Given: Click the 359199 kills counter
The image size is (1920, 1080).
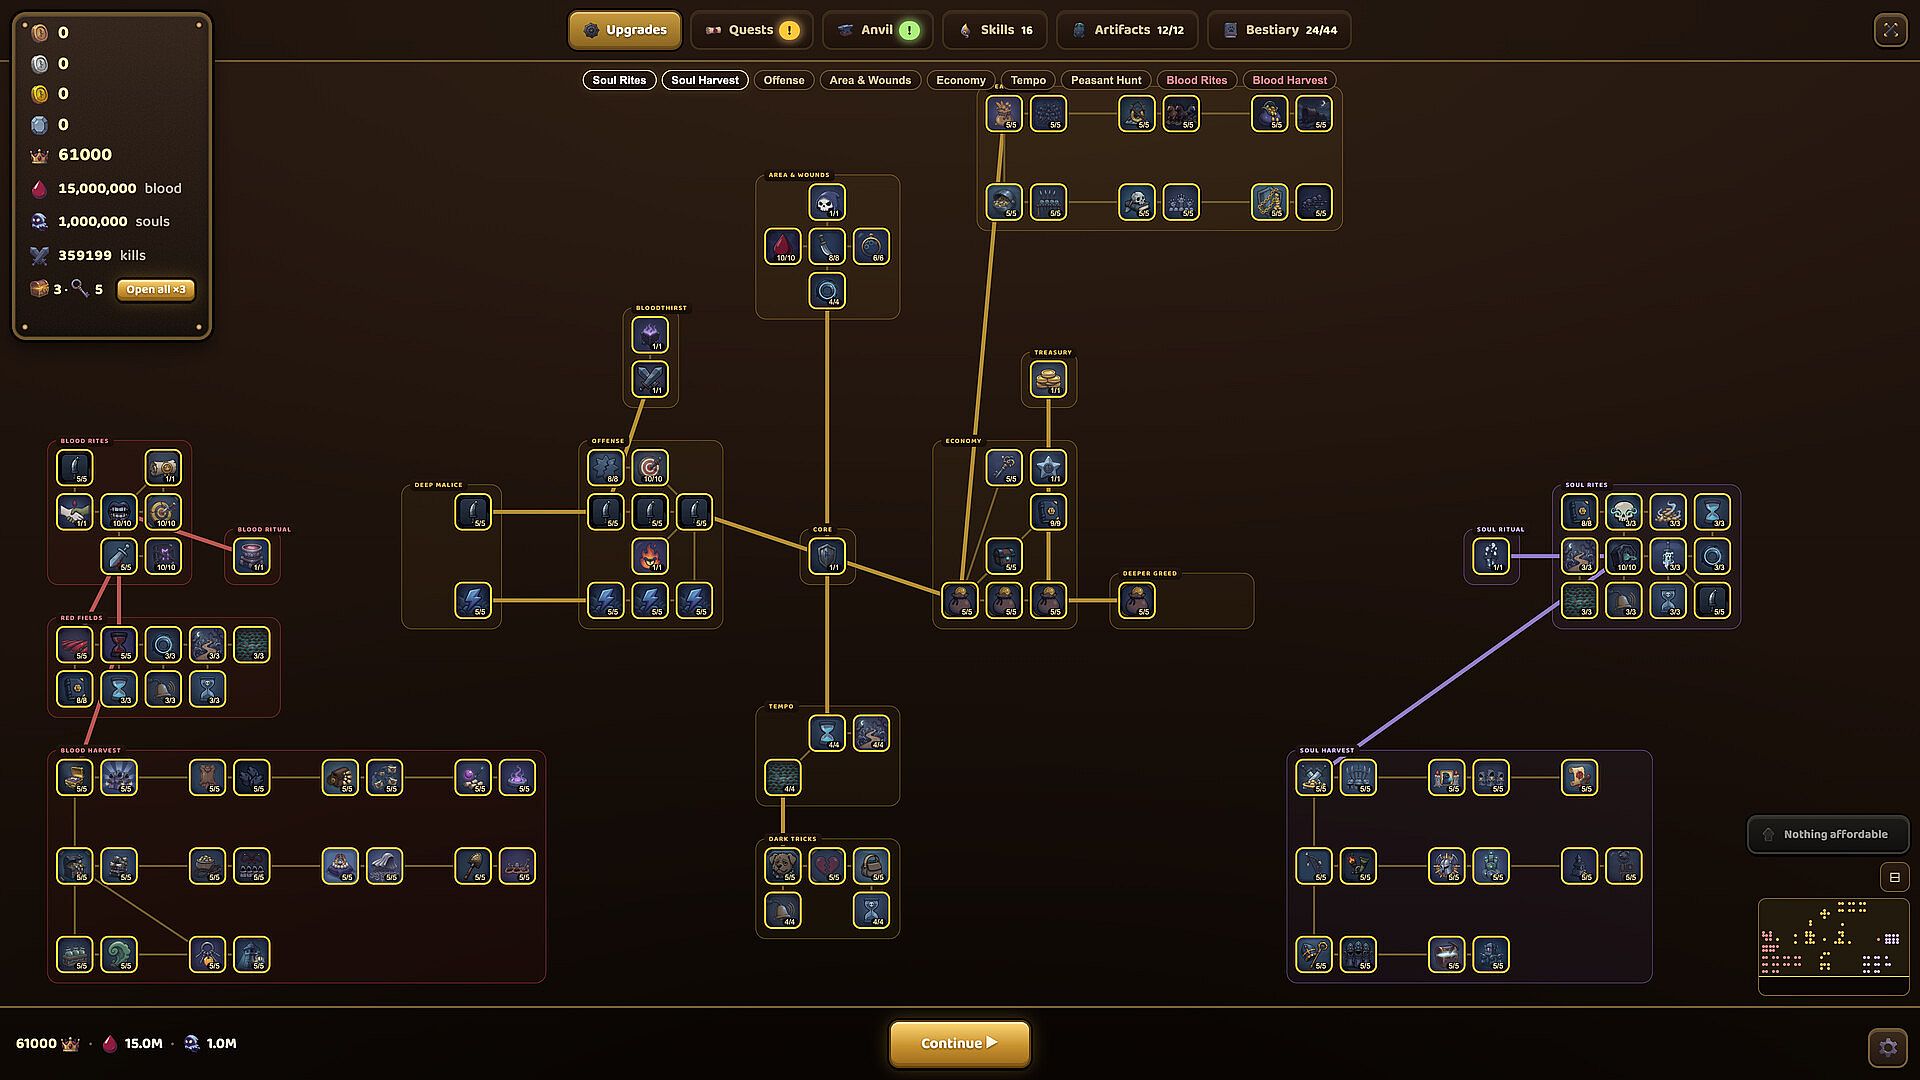Looking at the screenshot, I should [x=88, y=255].
